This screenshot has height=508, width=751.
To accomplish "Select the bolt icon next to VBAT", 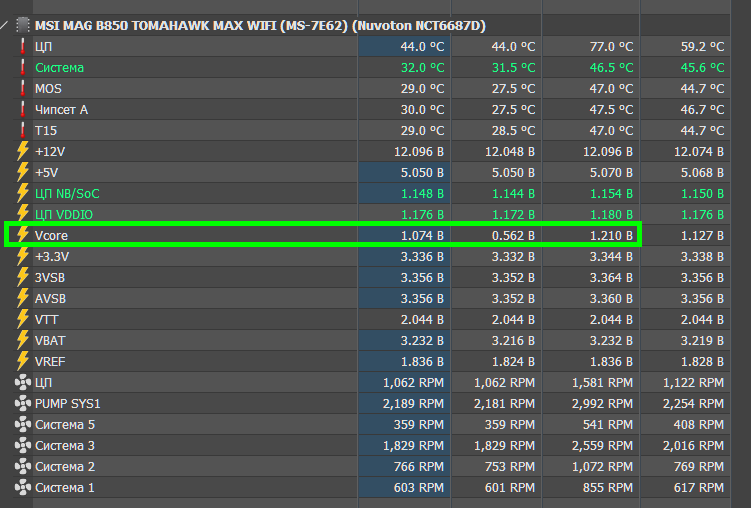I will coord(22,340).
